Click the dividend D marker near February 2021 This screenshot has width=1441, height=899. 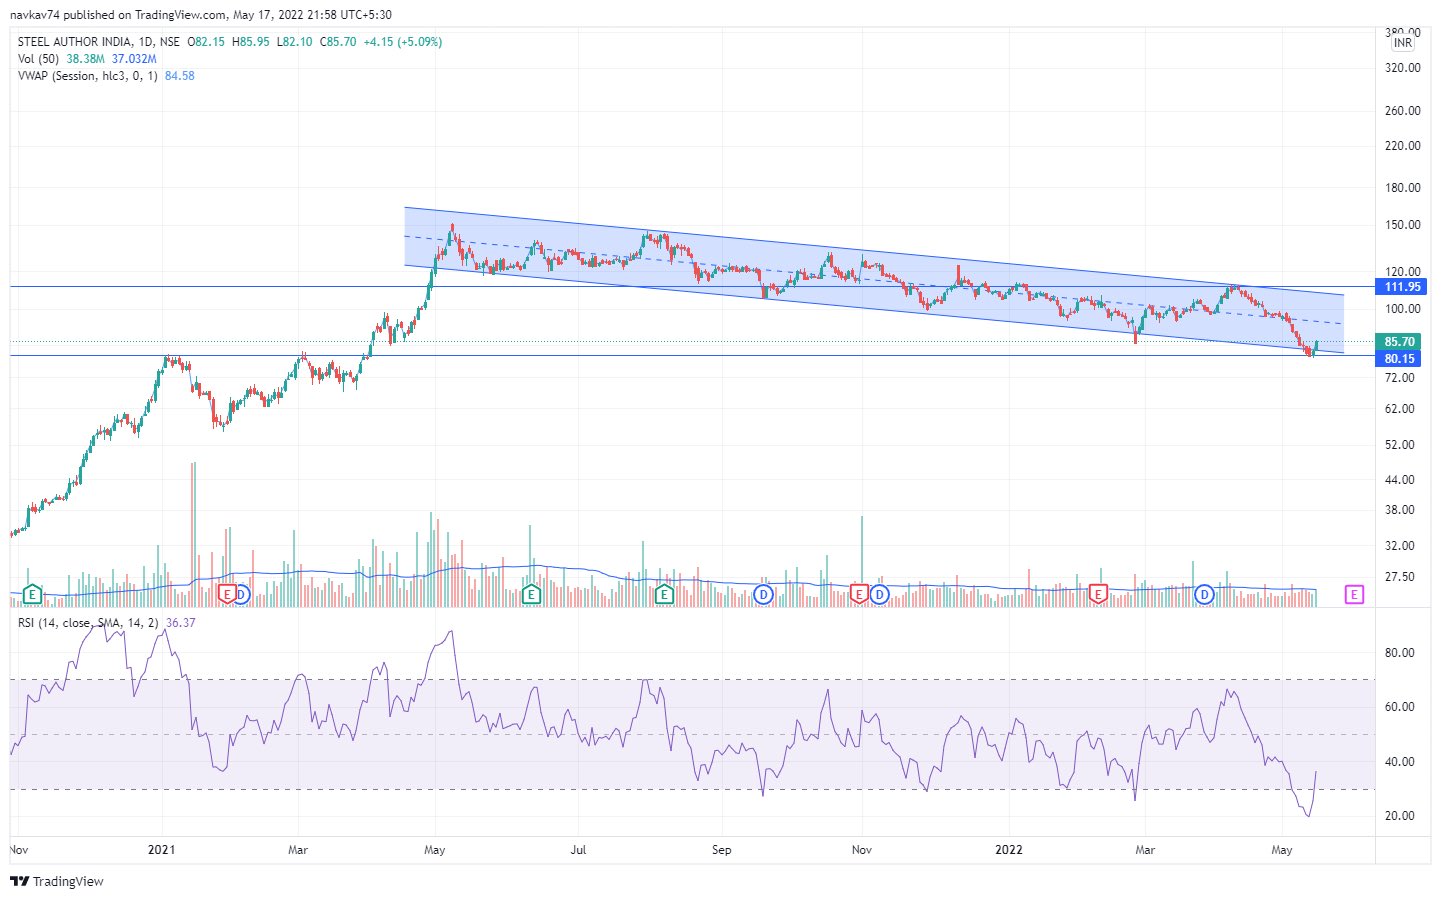point(241,594)
